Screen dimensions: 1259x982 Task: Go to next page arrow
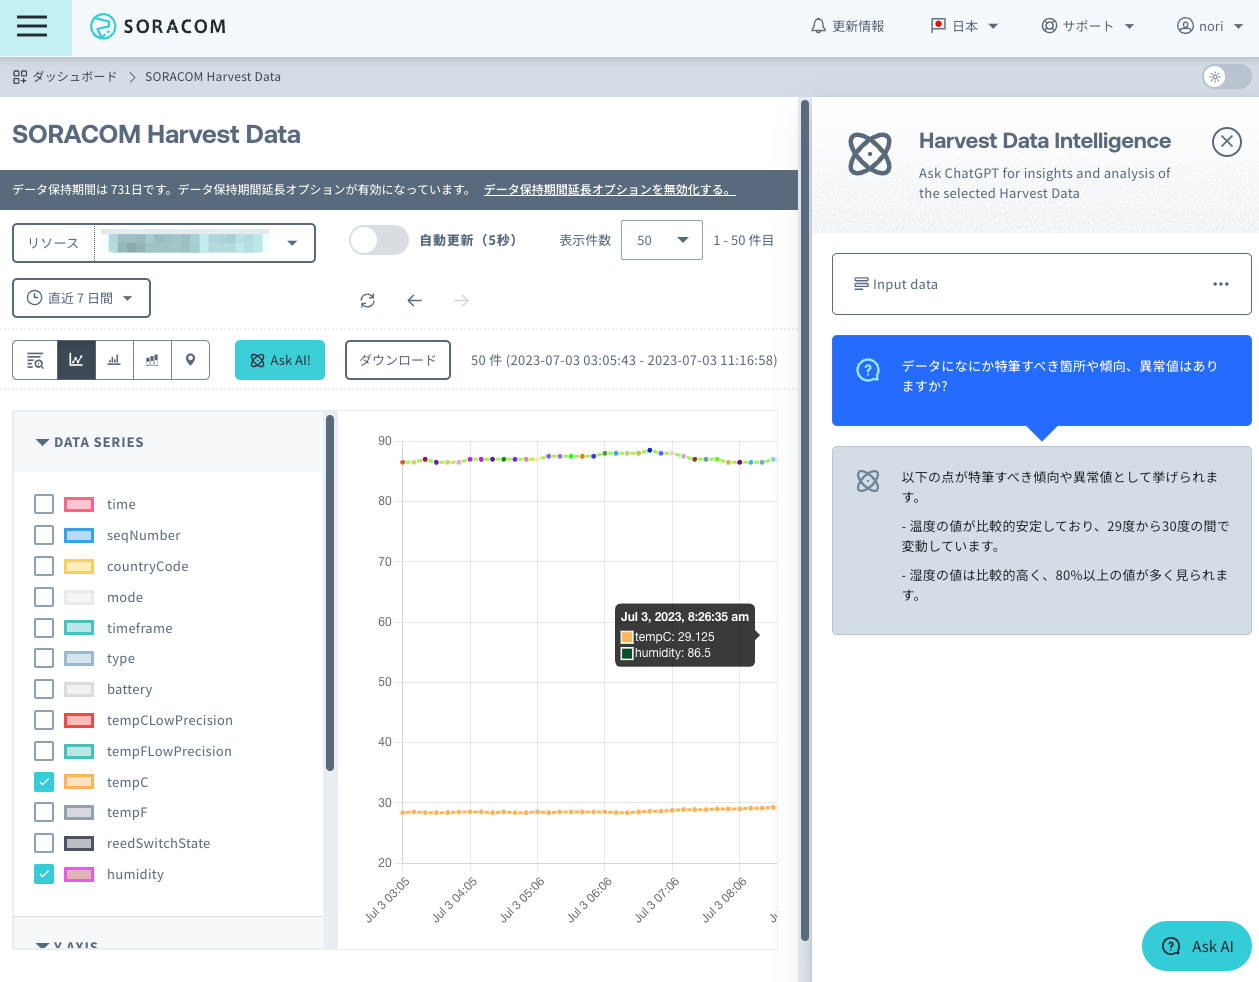pyautogui.click(x=461, y=300)
